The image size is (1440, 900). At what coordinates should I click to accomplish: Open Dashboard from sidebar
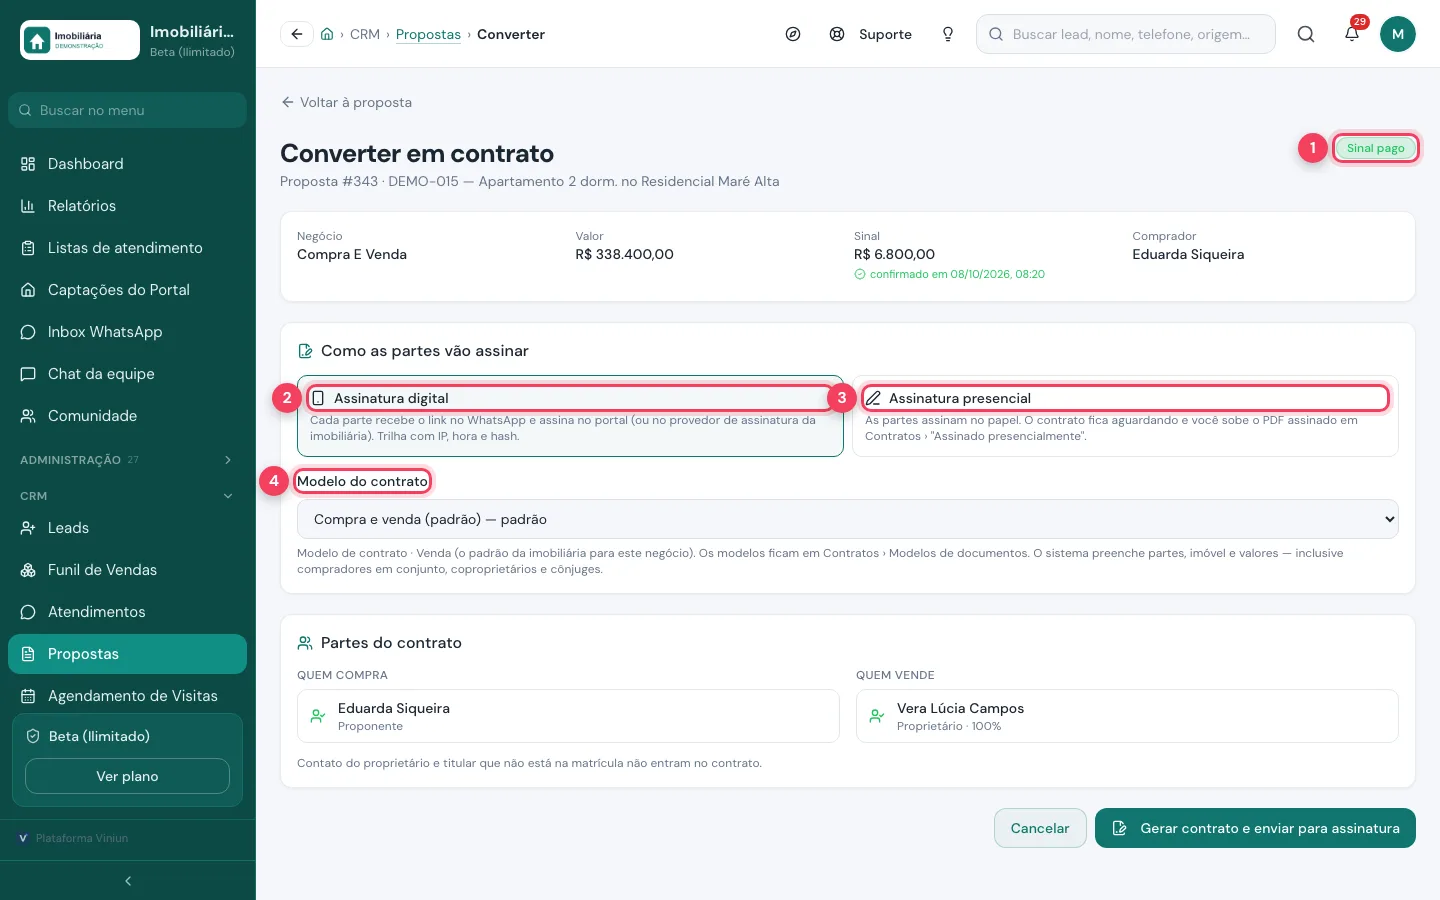point(127,164)
